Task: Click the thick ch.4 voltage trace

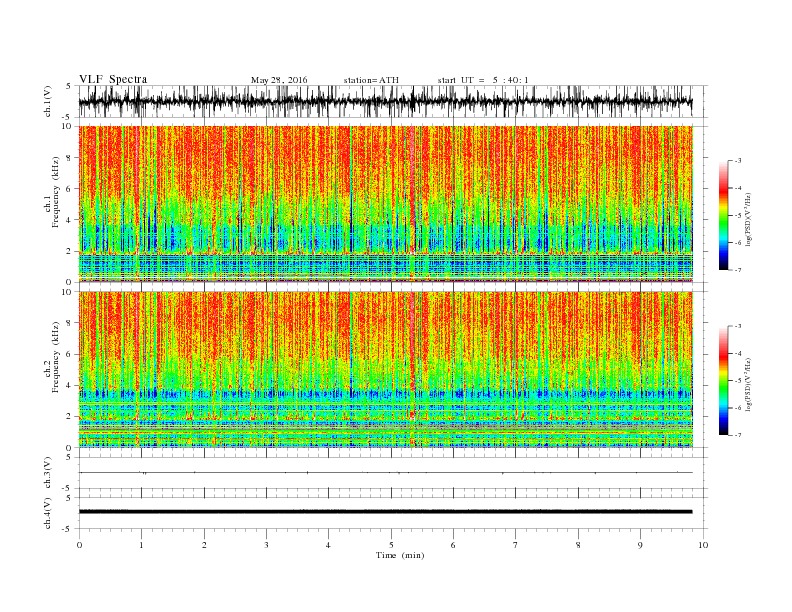Action: [386, 512]
